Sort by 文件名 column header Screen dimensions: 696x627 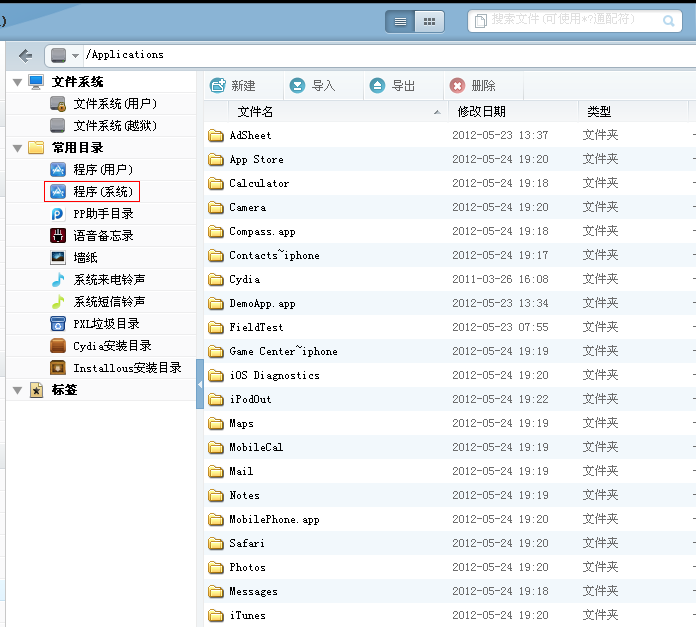pos(338,112)
